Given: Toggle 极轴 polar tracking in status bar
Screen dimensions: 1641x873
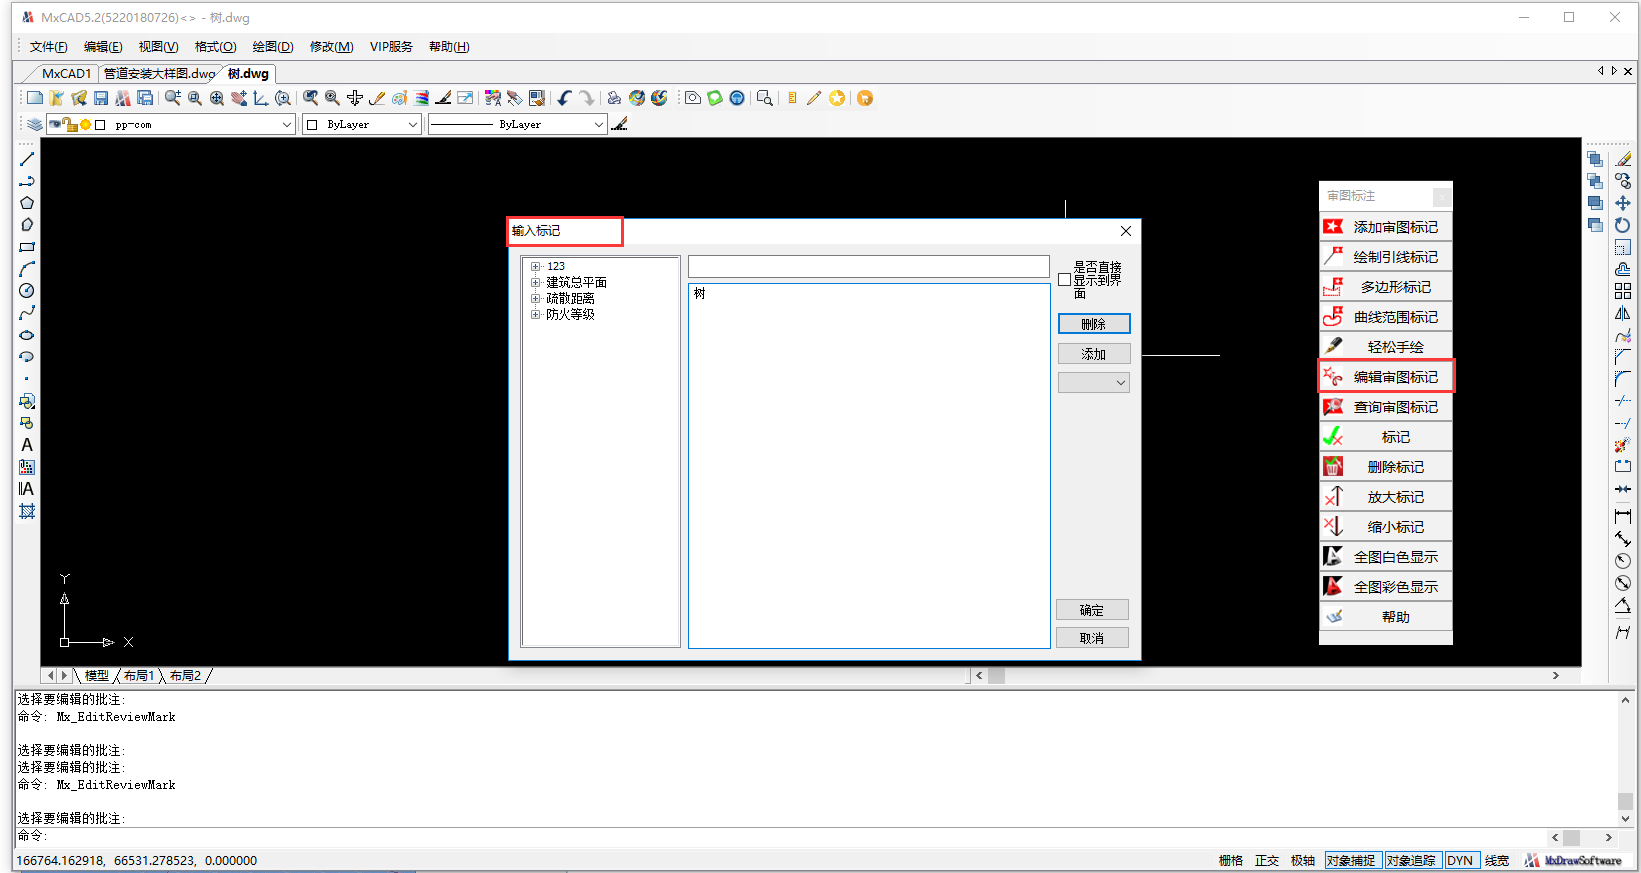Looking at the screenshot, I should coord(1303,860).
